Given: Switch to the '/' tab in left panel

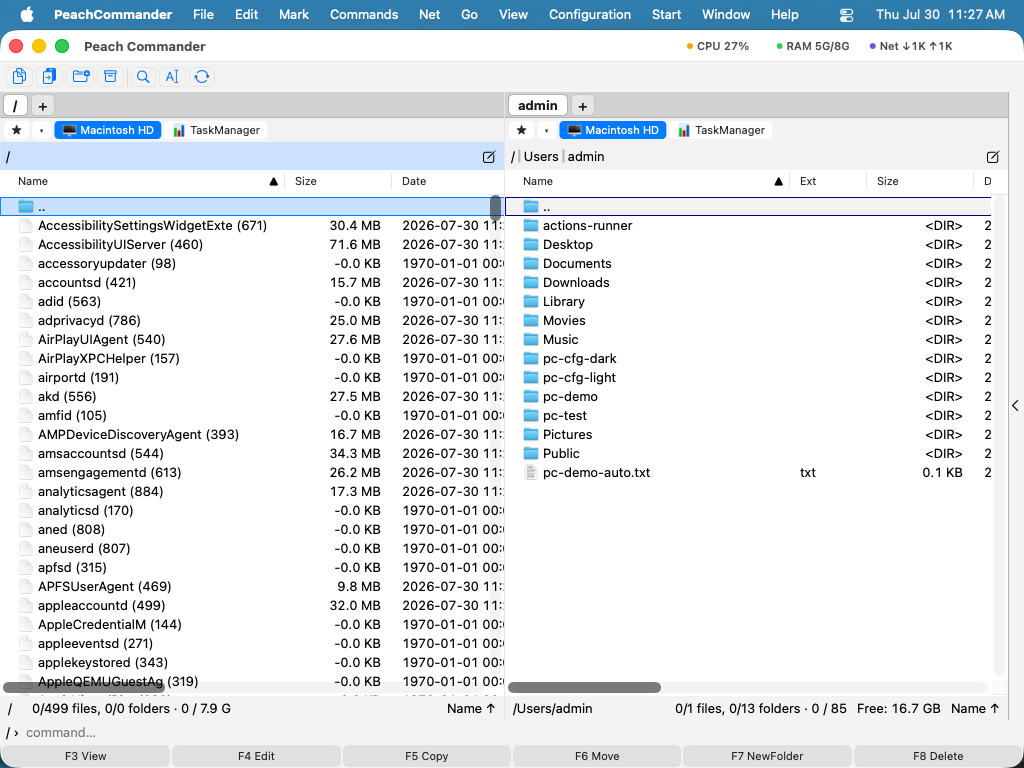Looking at the screenshot, I should coord(16,106).
